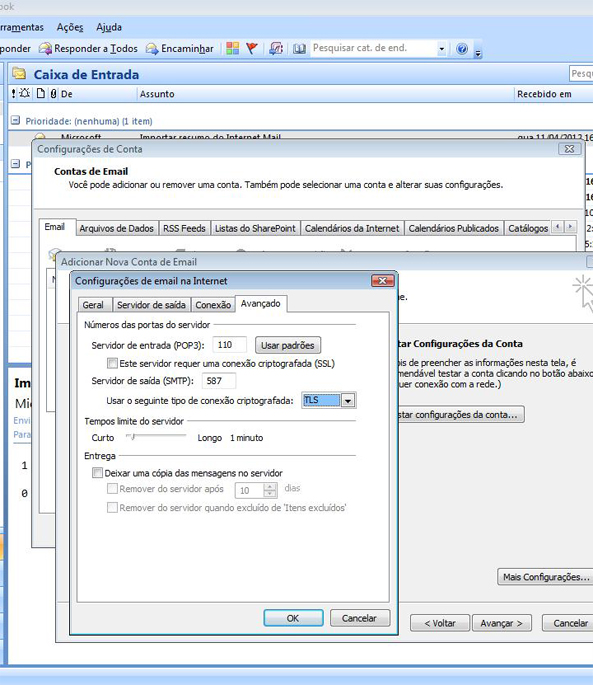Image resolution: width=593 pixels, height=685 pixels.
Task: Expand the Pesquisar cat. de end. dropdown arrow
Action: 441,48
